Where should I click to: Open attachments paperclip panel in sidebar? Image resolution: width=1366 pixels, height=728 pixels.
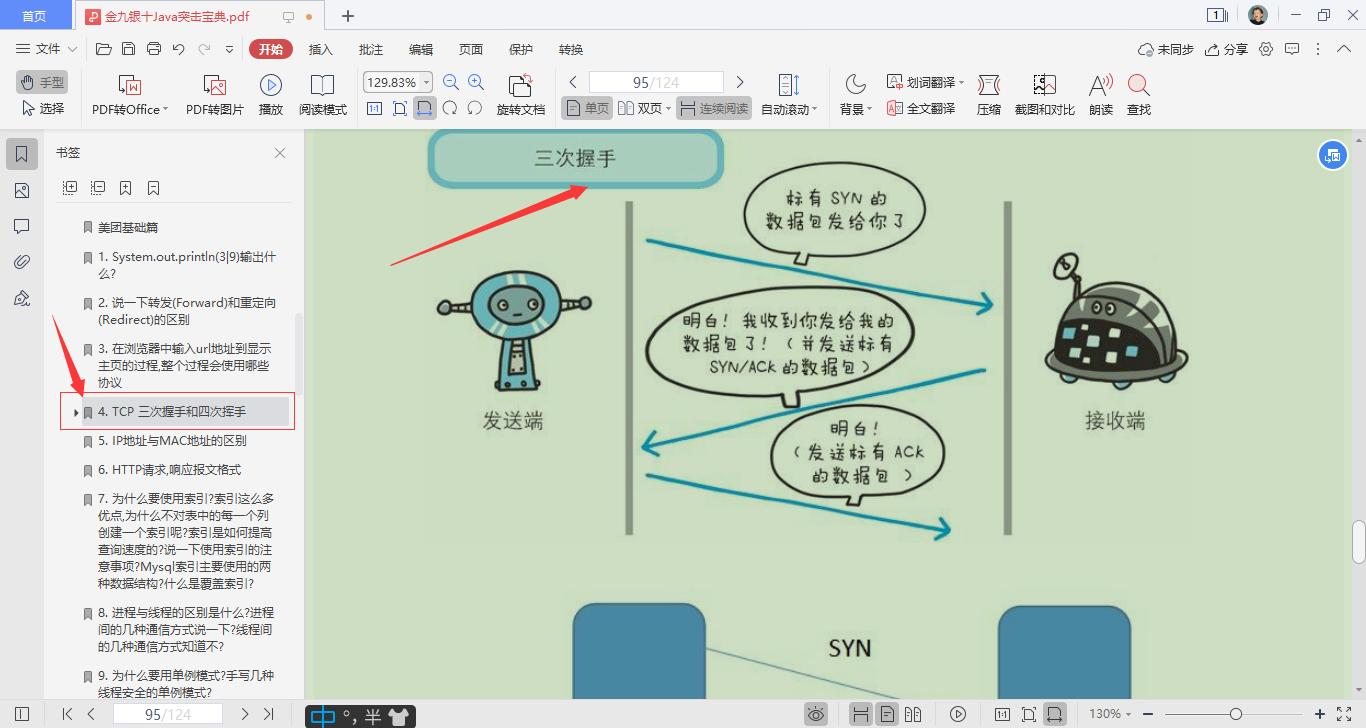(22, 263)
